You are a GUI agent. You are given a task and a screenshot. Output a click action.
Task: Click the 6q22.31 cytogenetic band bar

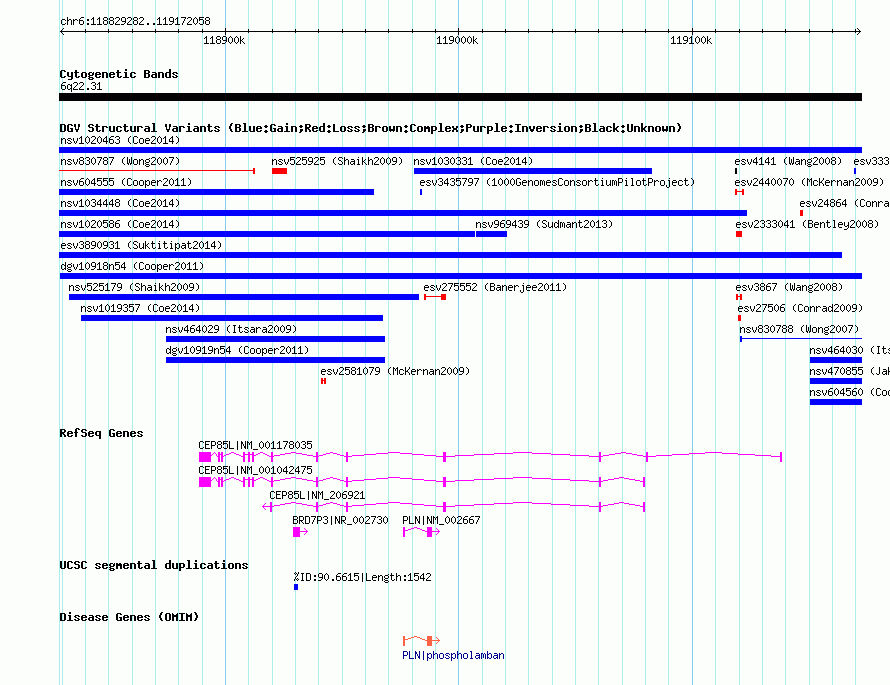[460, 97]
